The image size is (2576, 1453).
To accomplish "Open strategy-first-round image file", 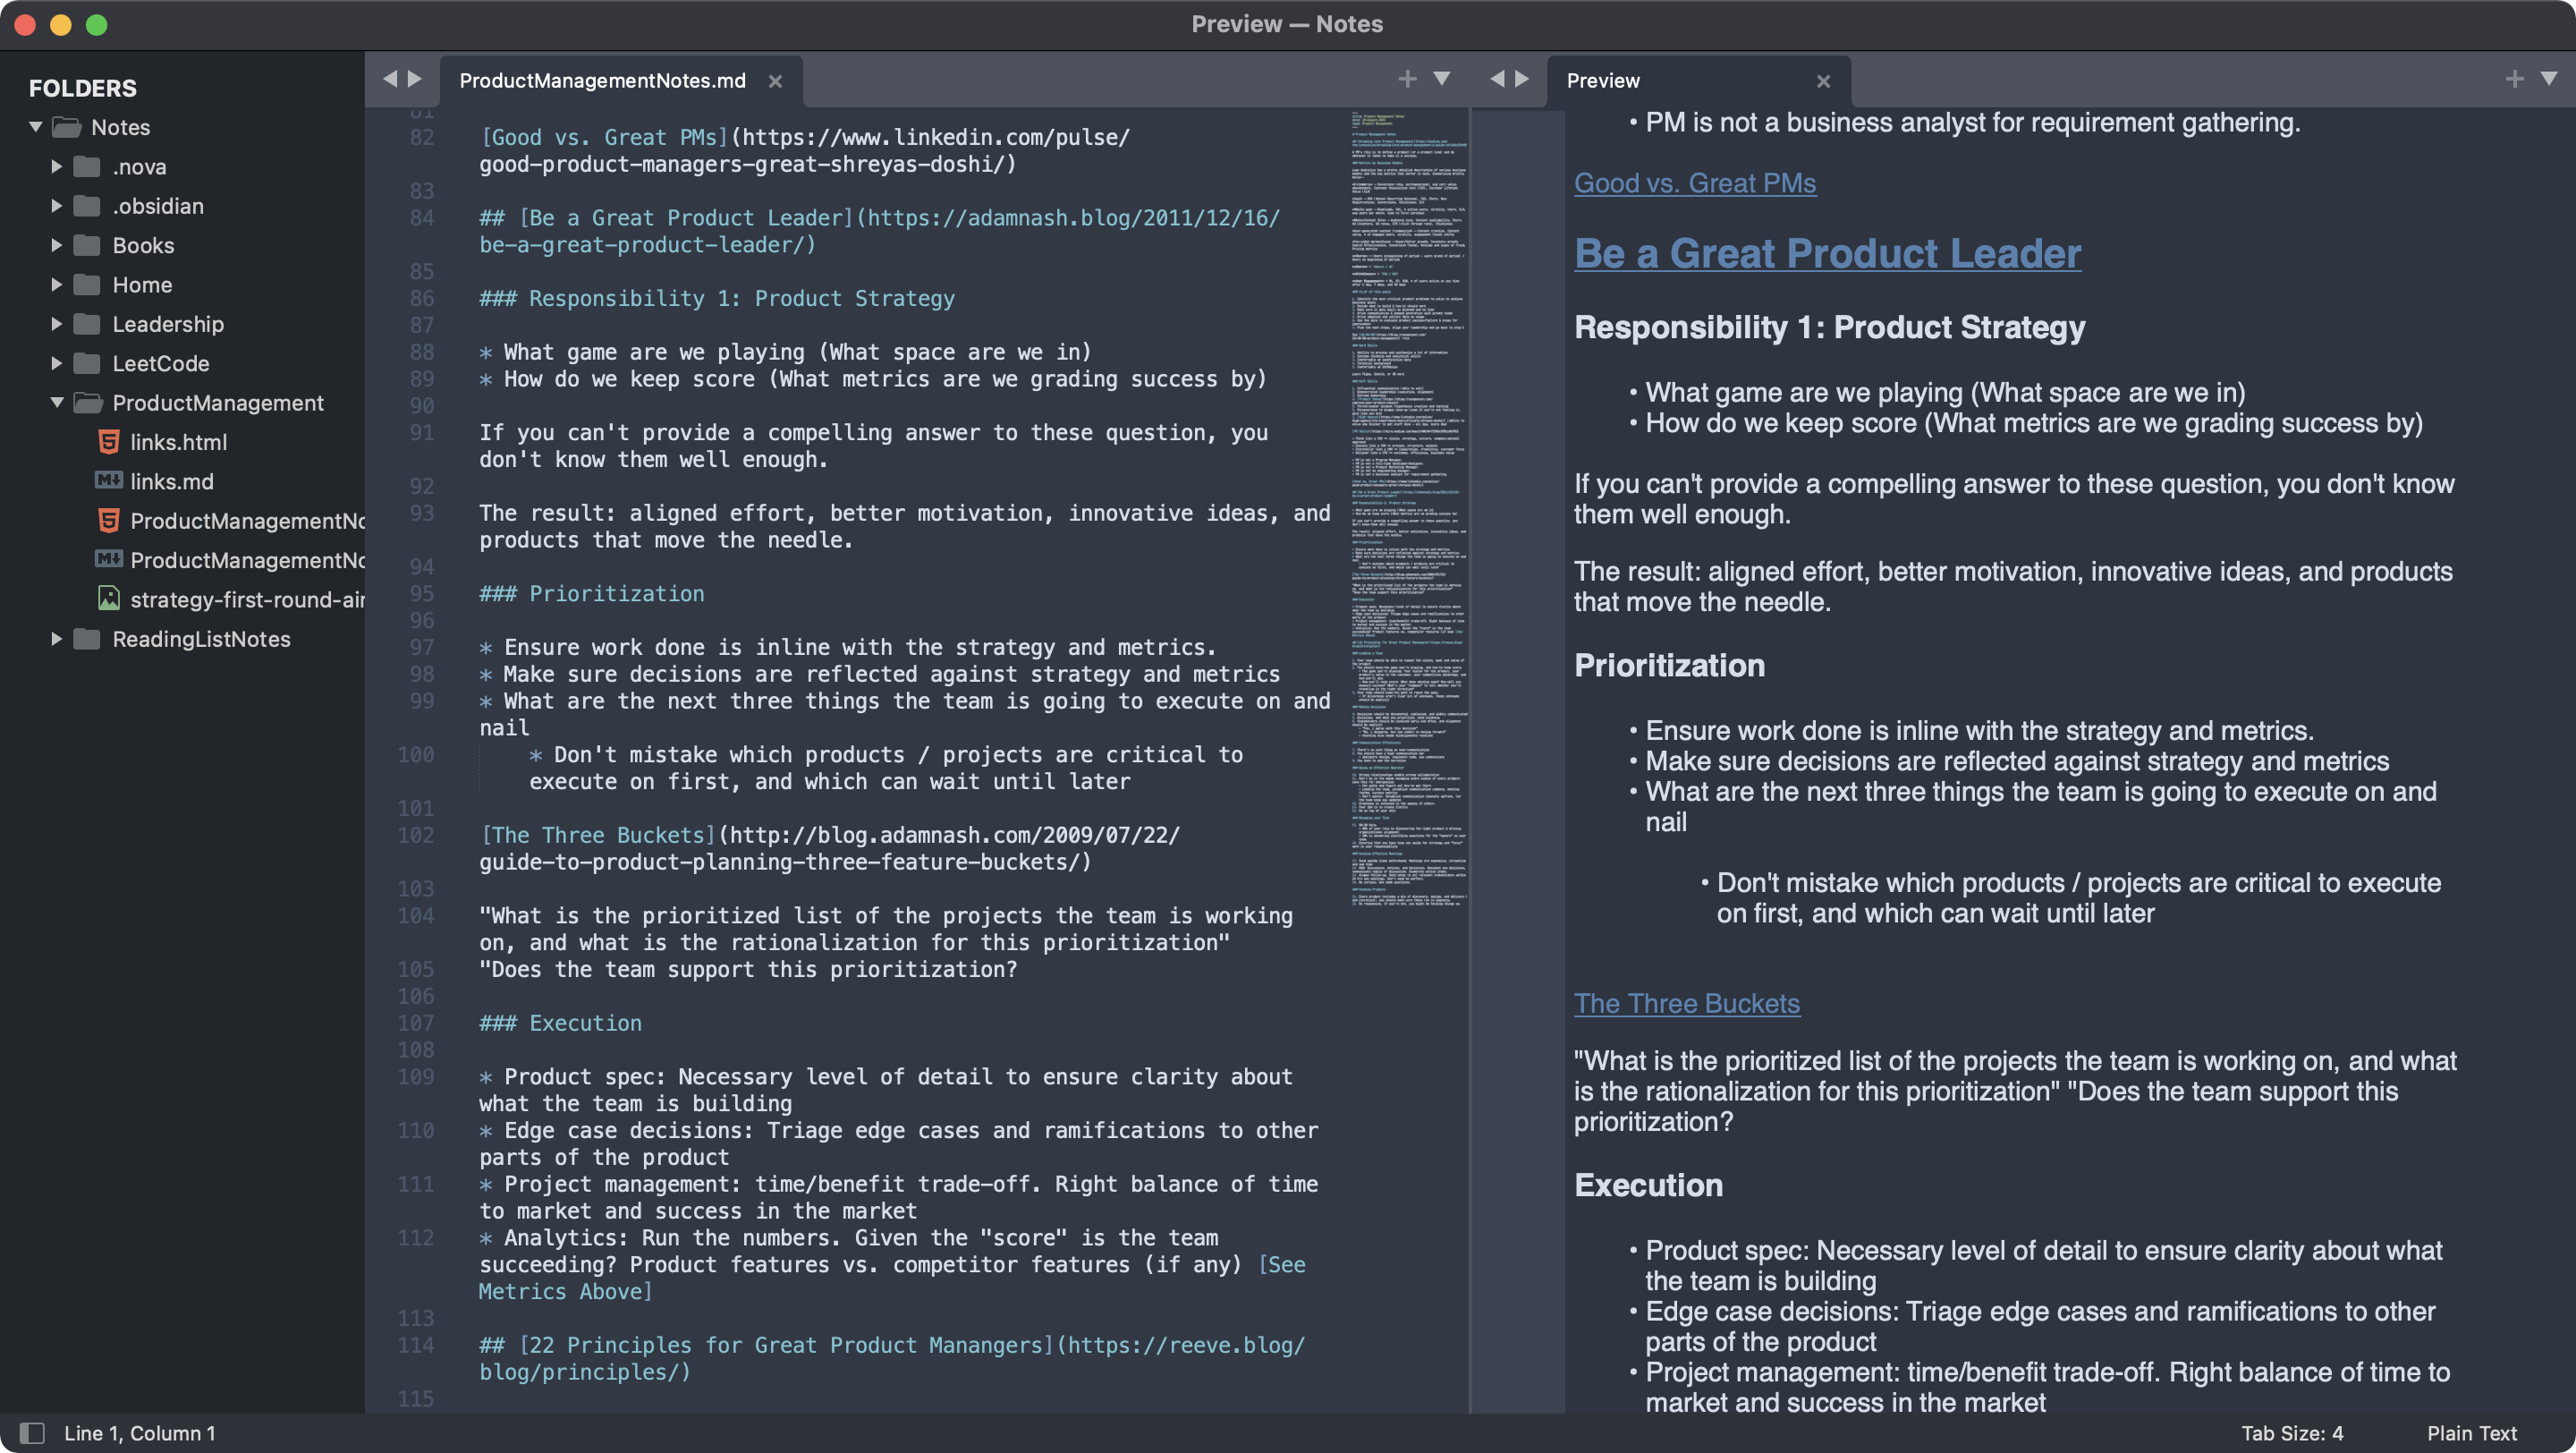I will (x=246, y=599).
